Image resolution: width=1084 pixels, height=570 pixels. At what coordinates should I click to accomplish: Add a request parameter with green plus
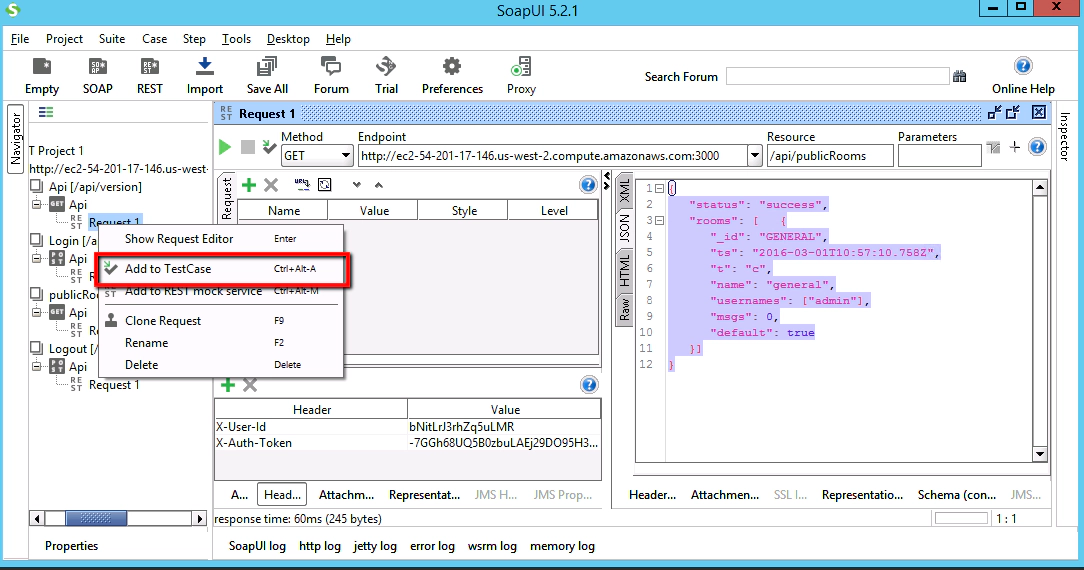click(249, 184)
